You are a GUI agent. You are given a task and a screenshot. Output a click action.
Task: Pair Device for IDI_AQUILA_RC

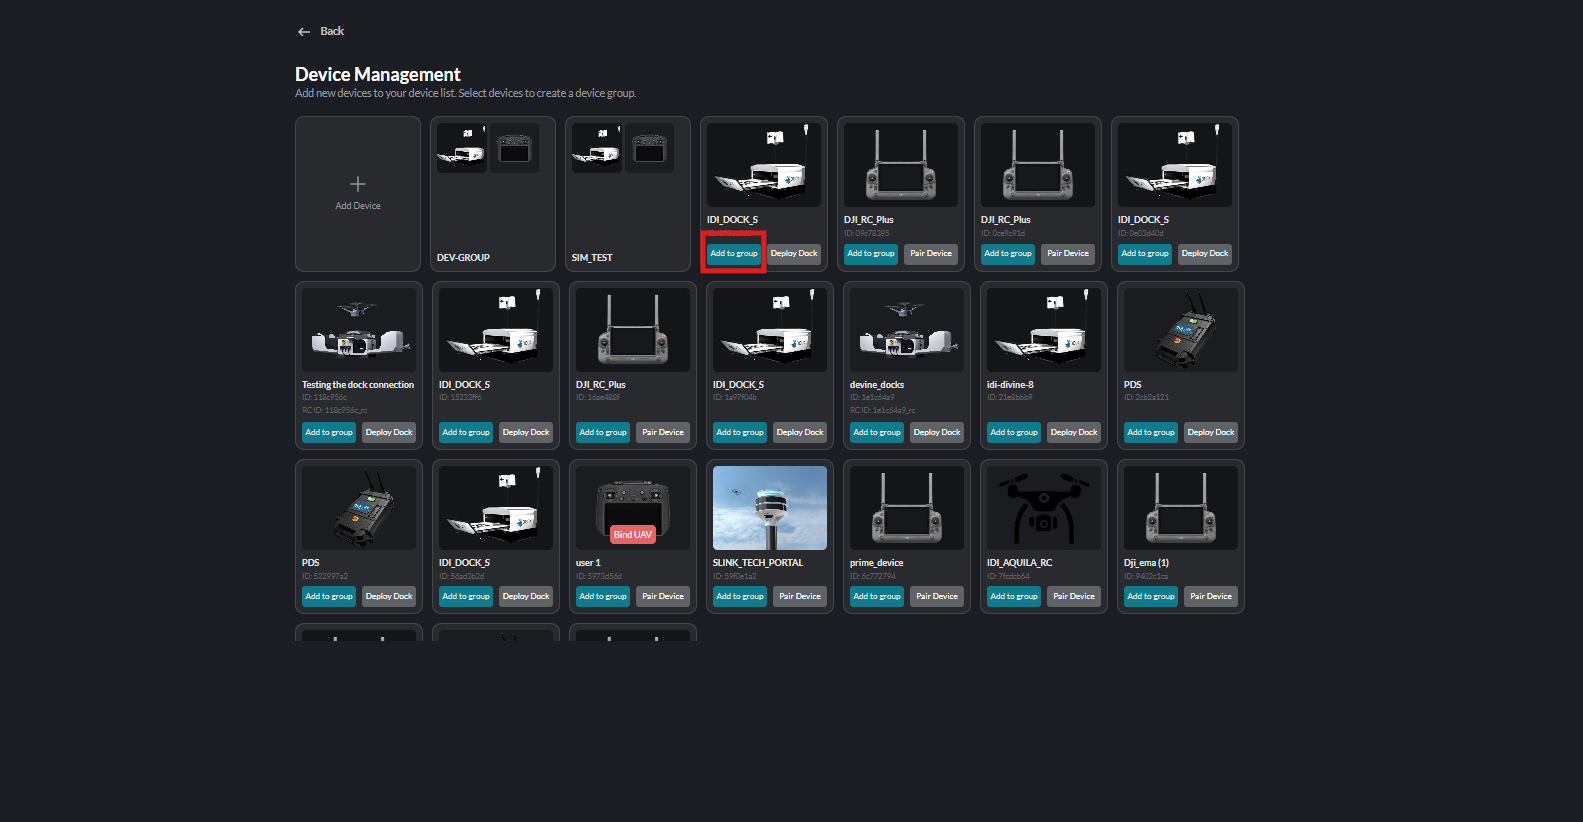pos(1074,597)
